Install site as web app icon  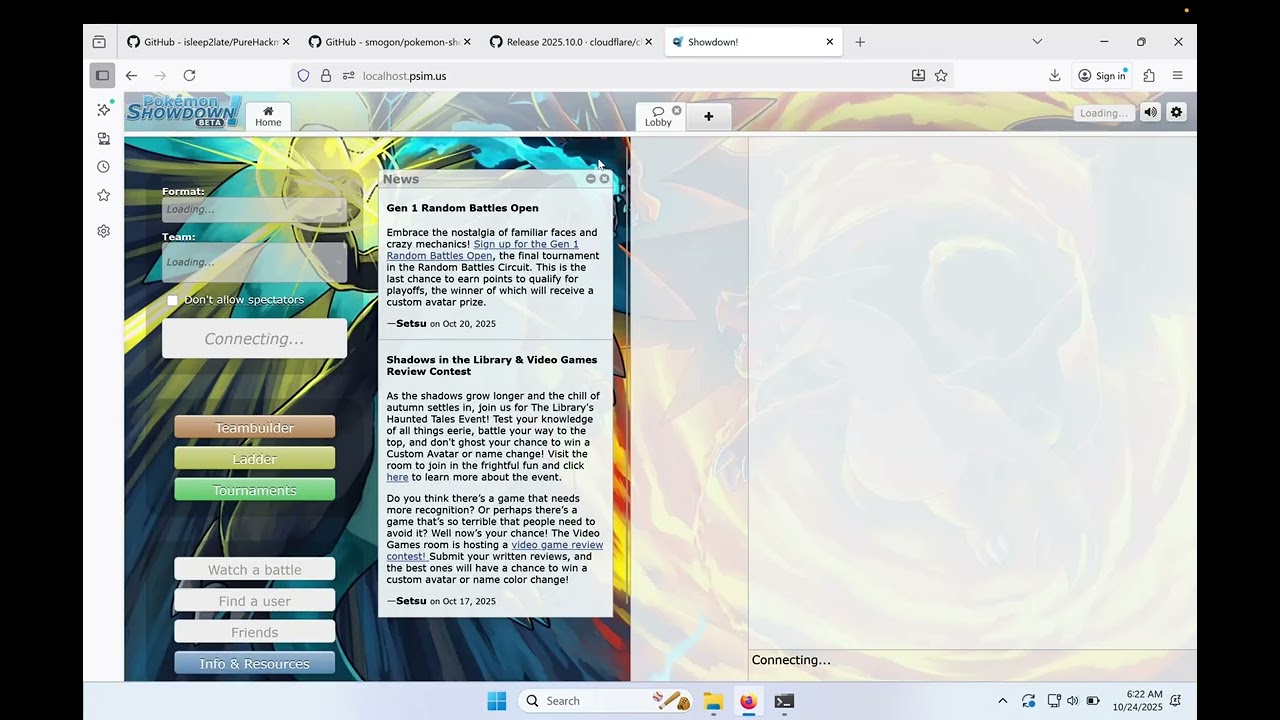click(918, 75)
